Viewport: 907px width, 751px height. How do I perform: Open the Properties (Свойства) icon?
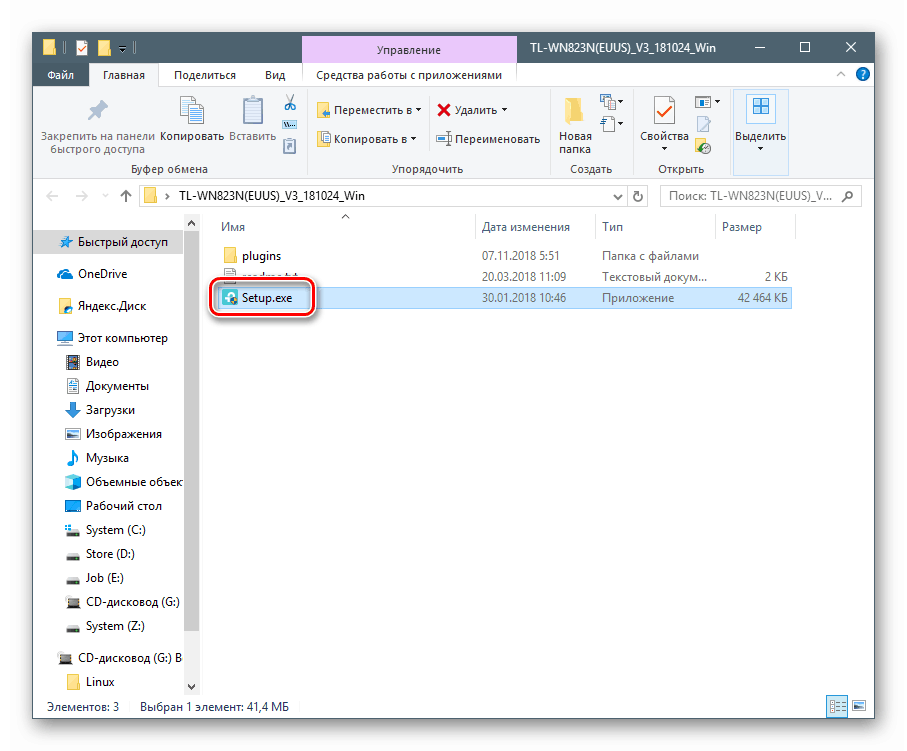(664, 110)
